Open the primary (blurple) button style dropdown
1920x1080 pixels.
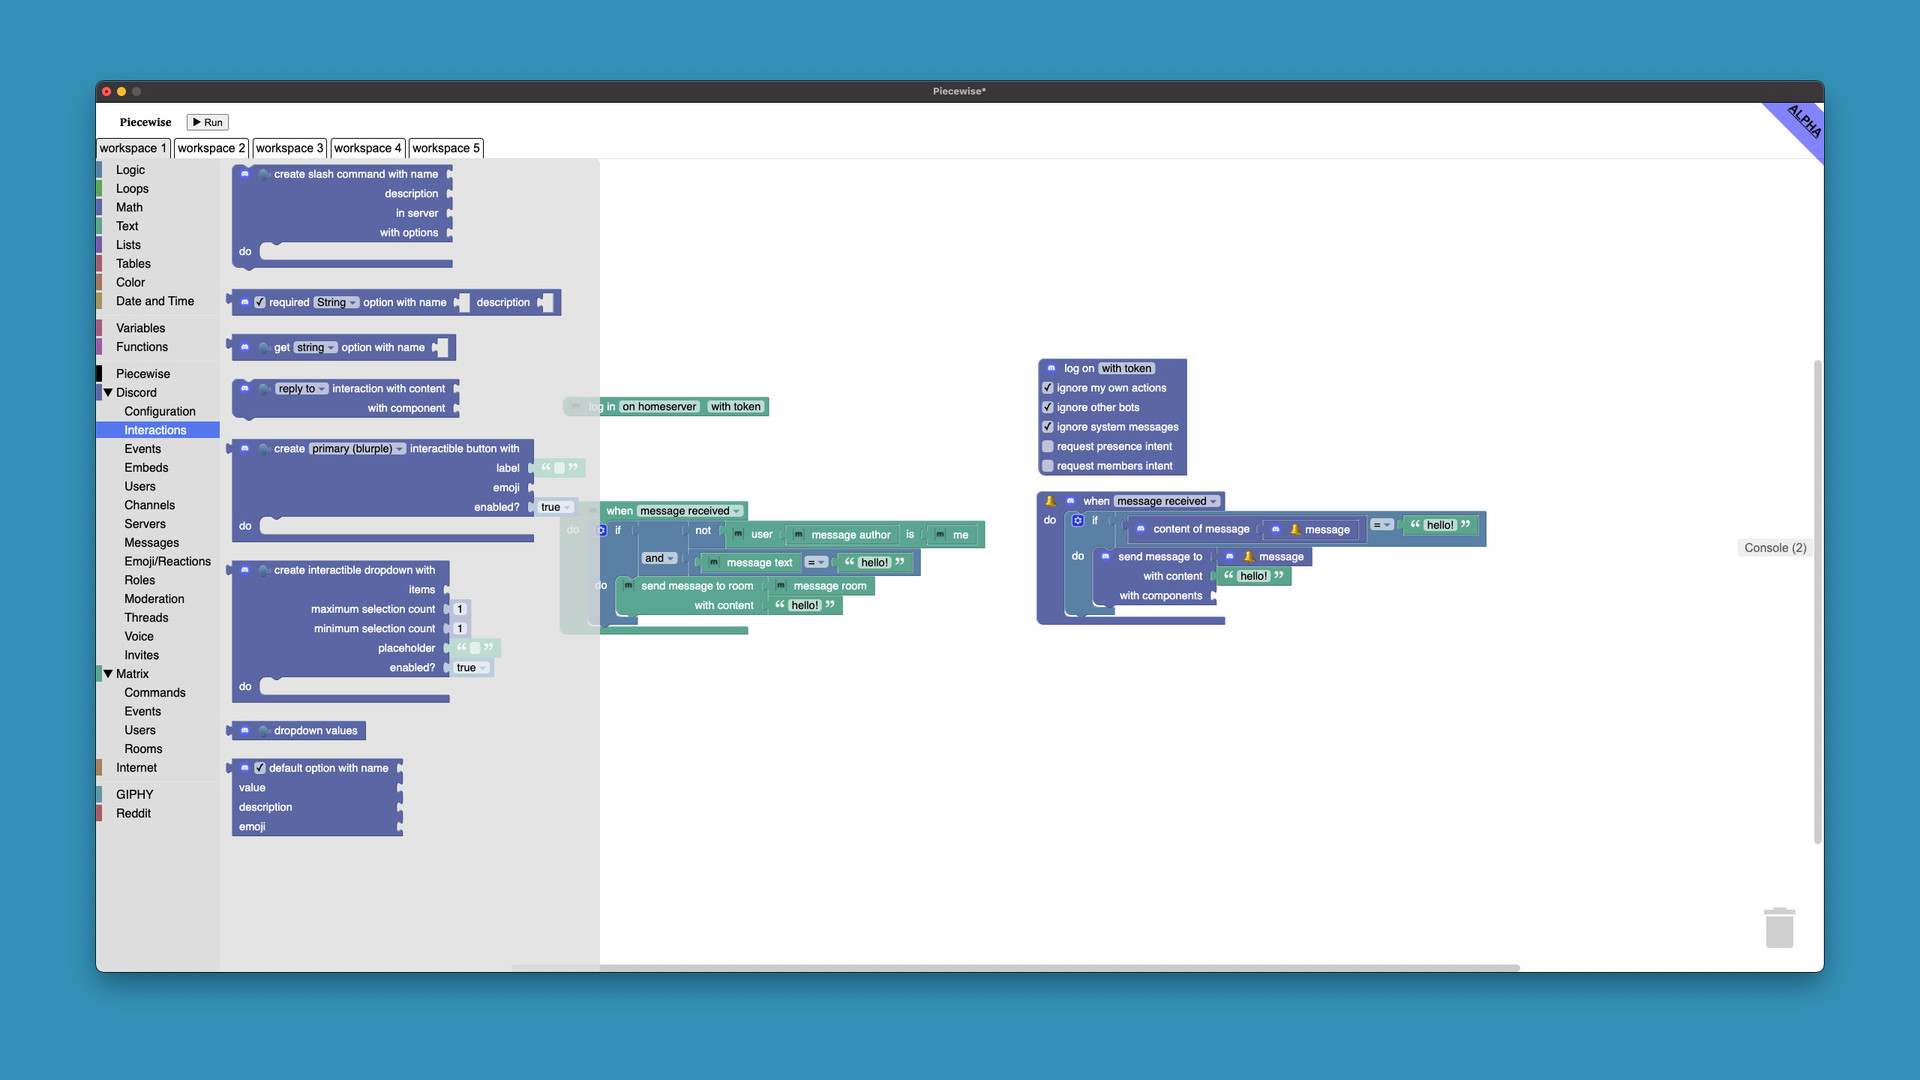tap(357, 449)
